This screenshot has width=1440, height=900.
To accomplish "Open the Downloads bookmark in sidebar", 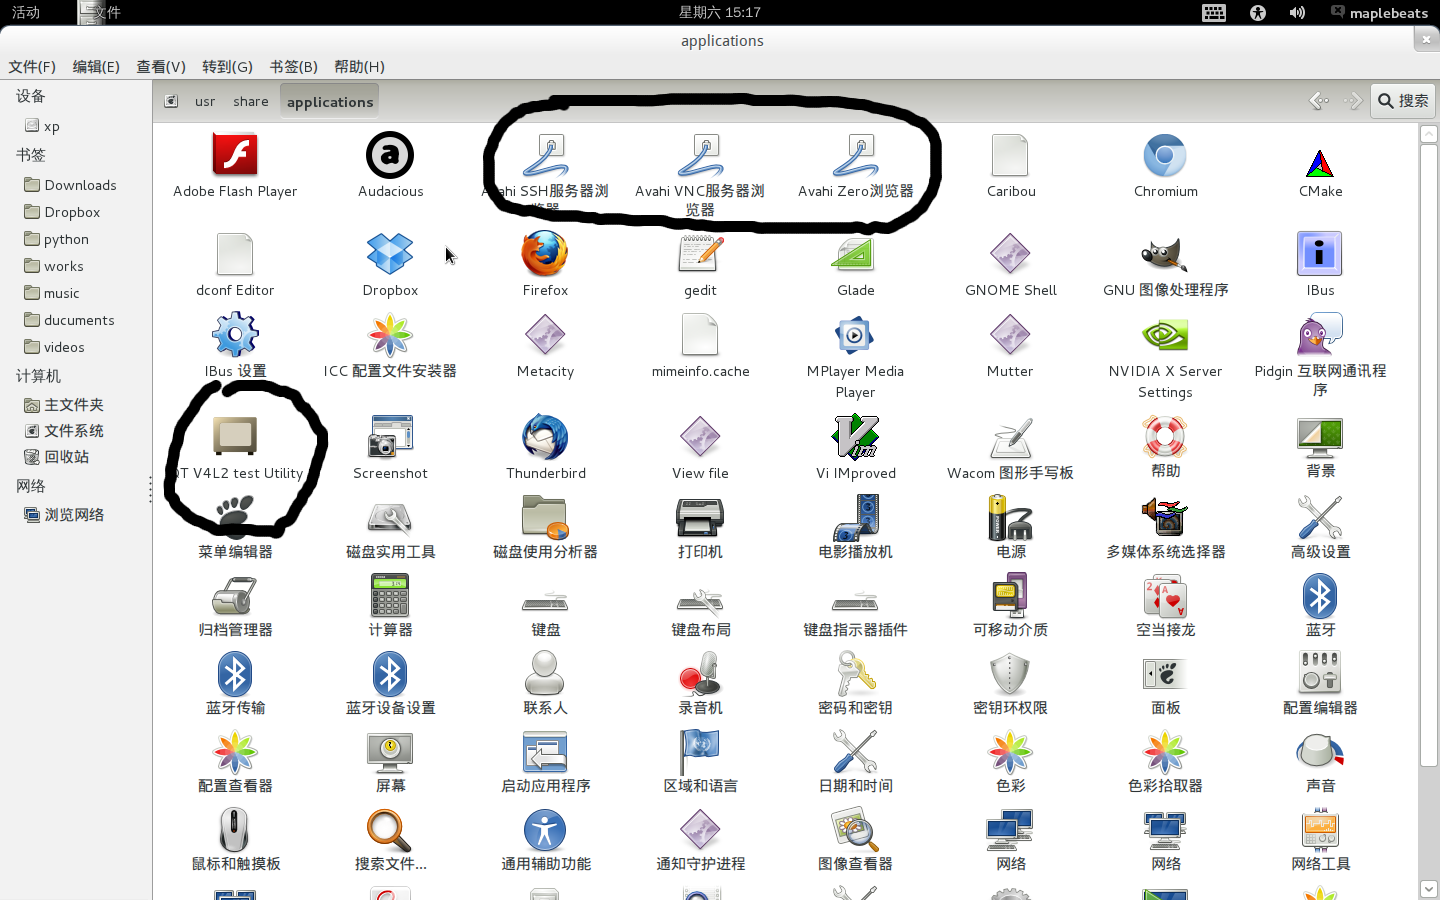I will 80,185.
